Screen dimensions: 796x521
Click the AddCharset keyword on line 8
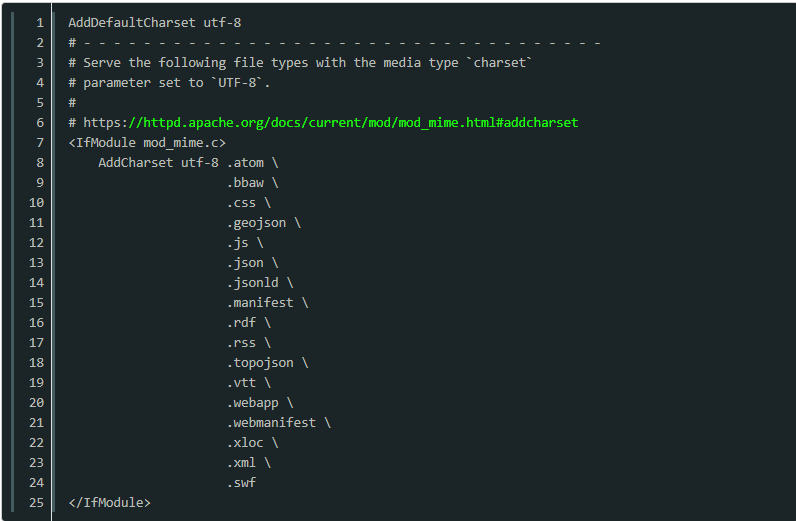(x=135, y=162)
